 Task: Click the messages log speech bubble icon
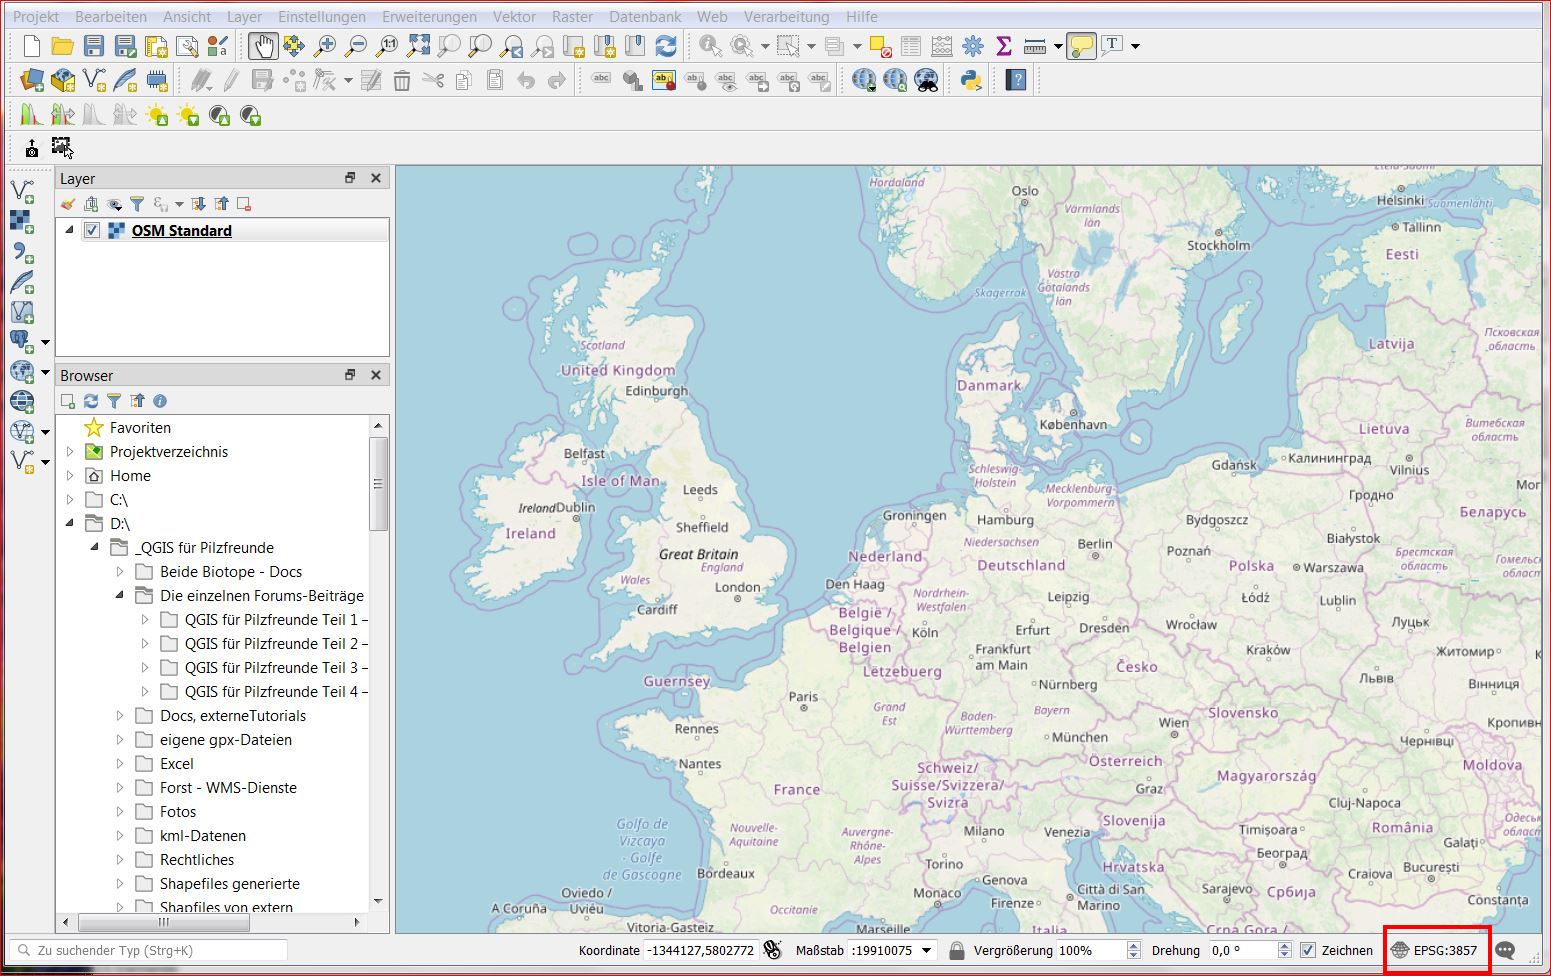click(x=1505, y=950)
